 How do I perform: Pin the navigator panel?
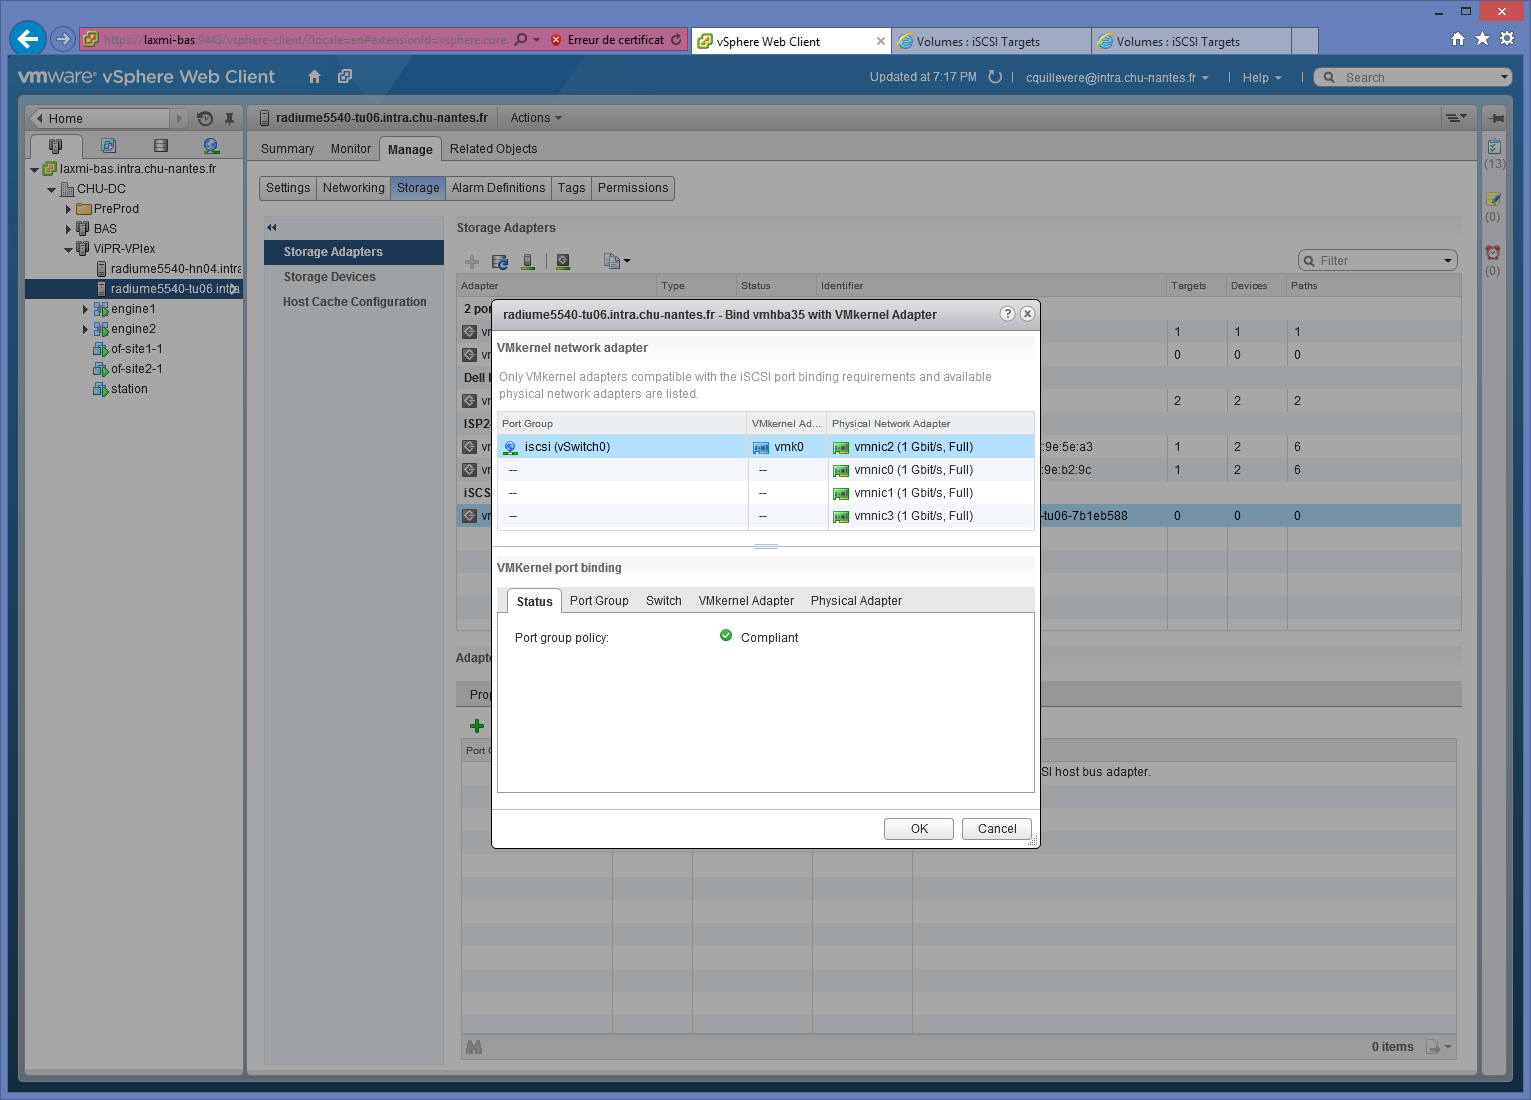point(229,118)
